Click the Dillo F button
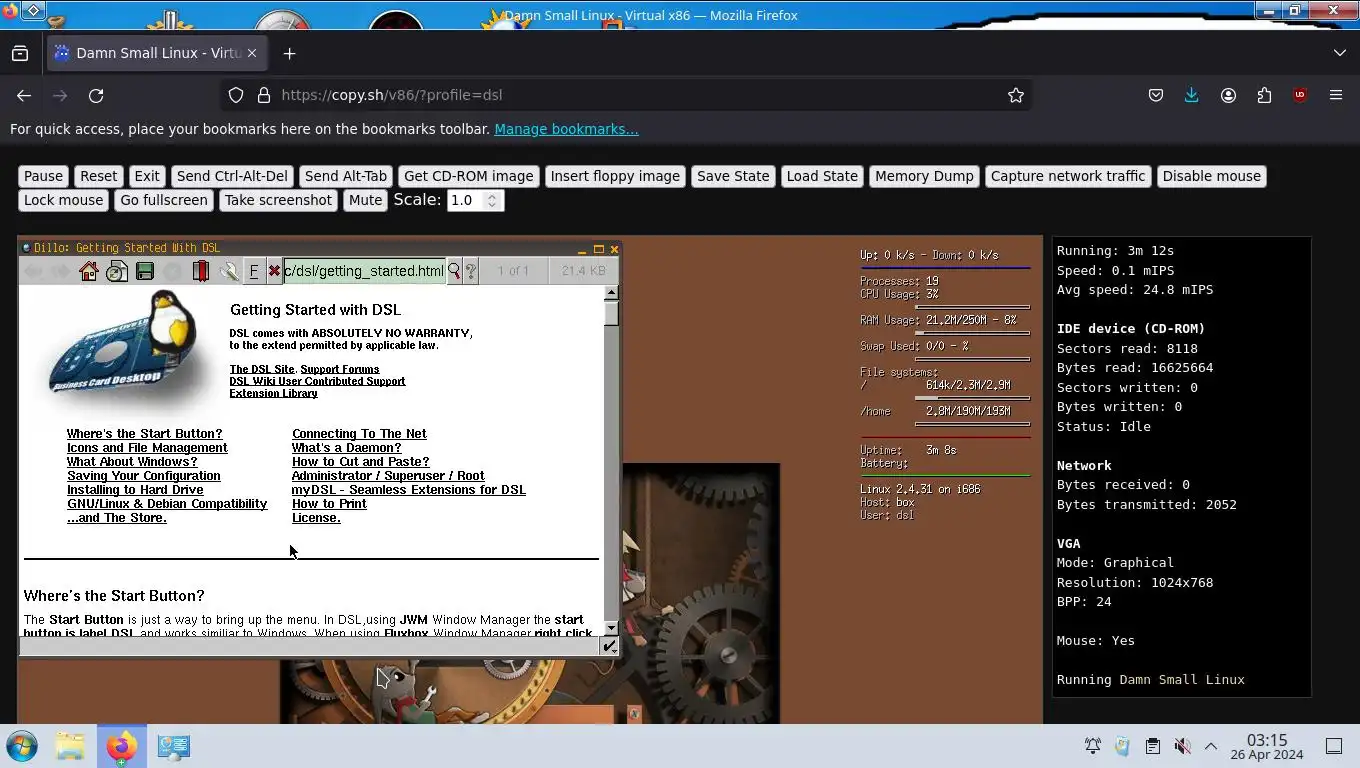The image size is (1360, 768). coord(254,271)
